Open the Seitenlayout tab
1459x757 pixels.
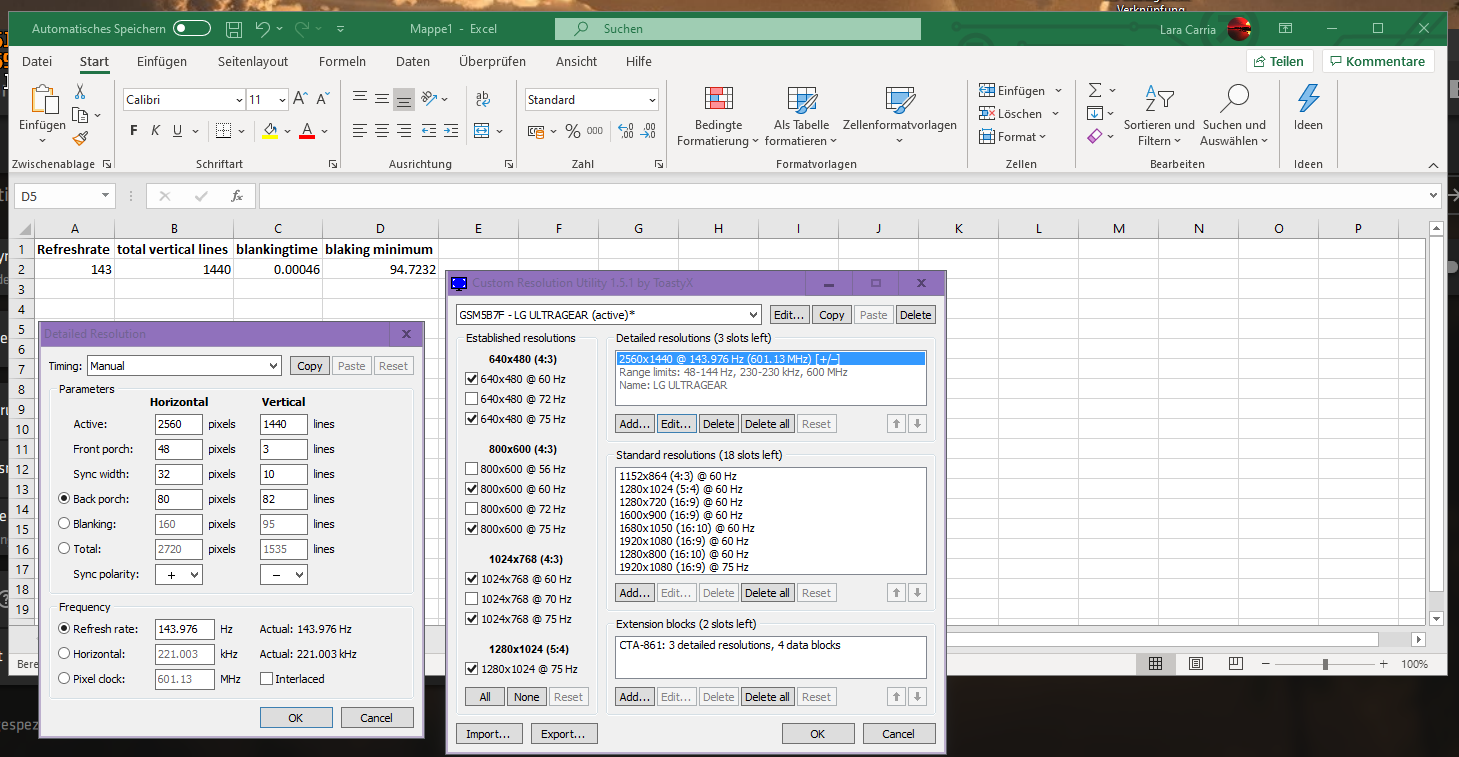coord(253,62)
